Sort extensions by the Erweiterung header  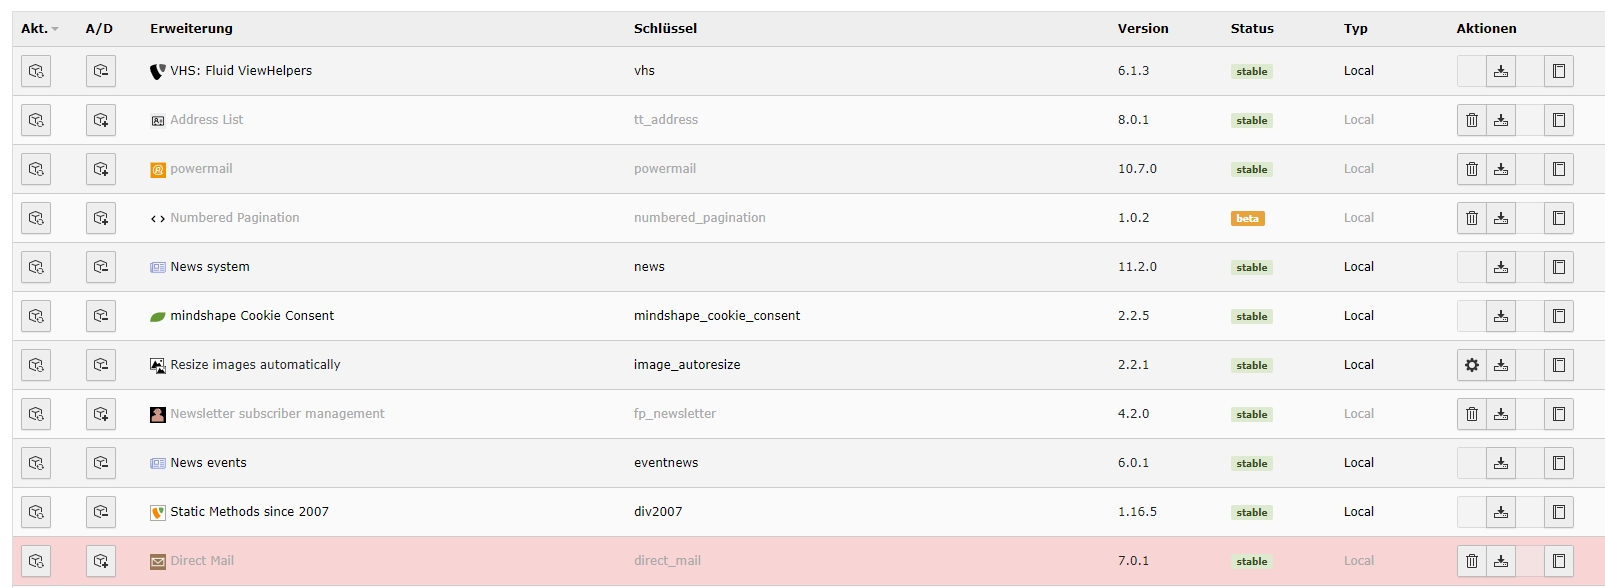pos(191,28)
